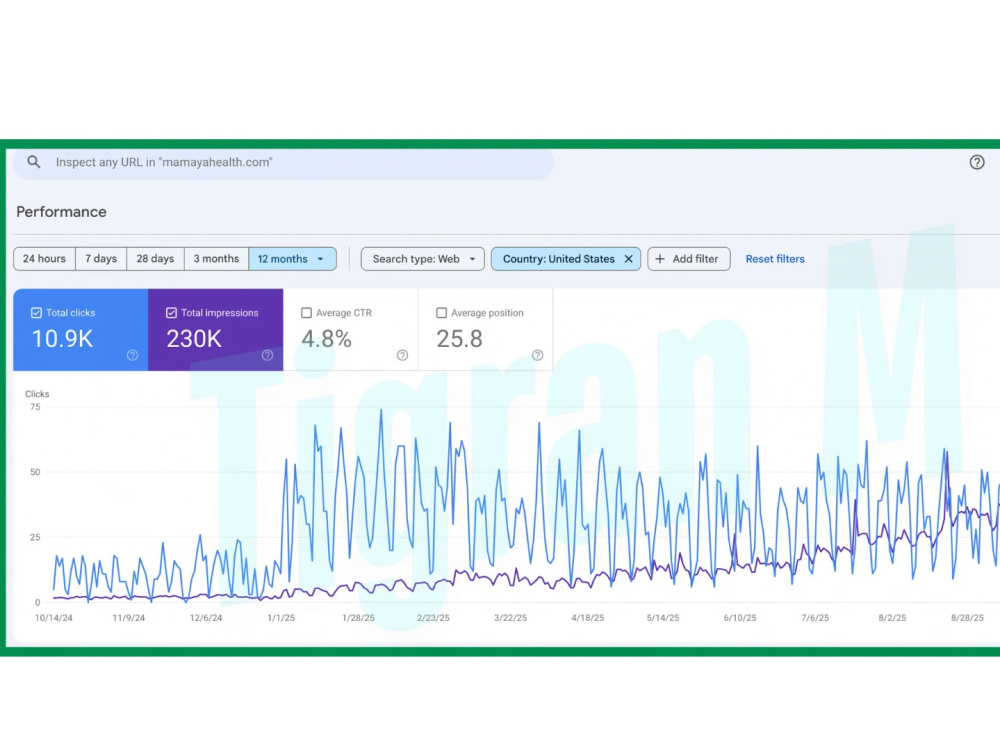Click the 4.8% average CTR value
Image resolution: width=1000 pixels, height=751 pixels.
click(326, 339)
